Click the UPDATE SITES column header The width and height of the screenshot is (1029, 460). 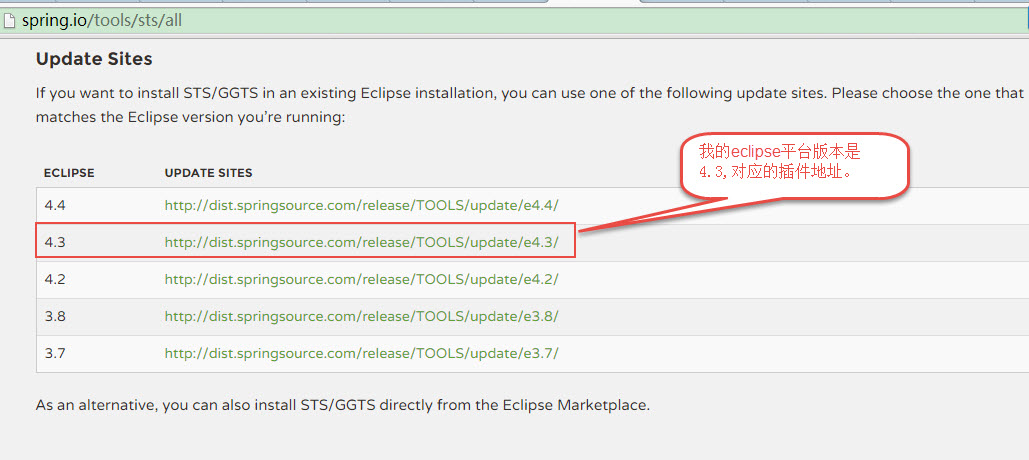(x=209, y=173)
